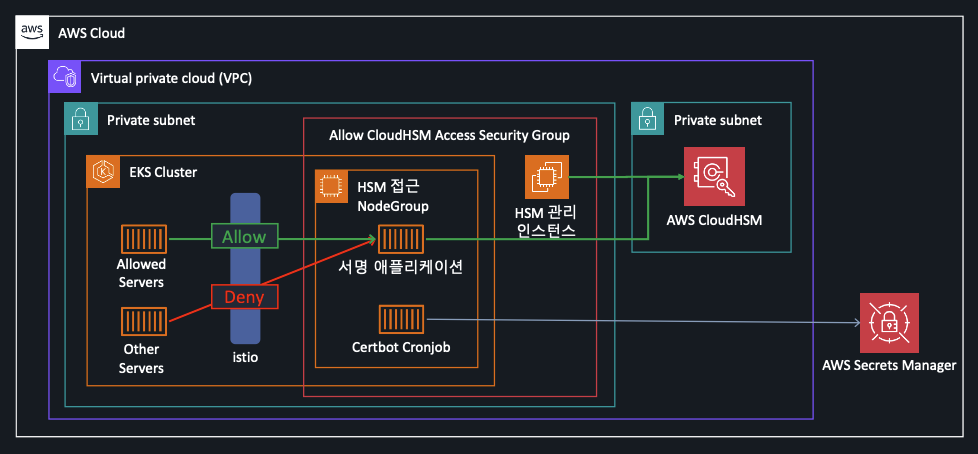Select the HSM 관리 인스턴스 EC2 icon
This screenshot has width=978, height=454.
(x=548, y=178)
